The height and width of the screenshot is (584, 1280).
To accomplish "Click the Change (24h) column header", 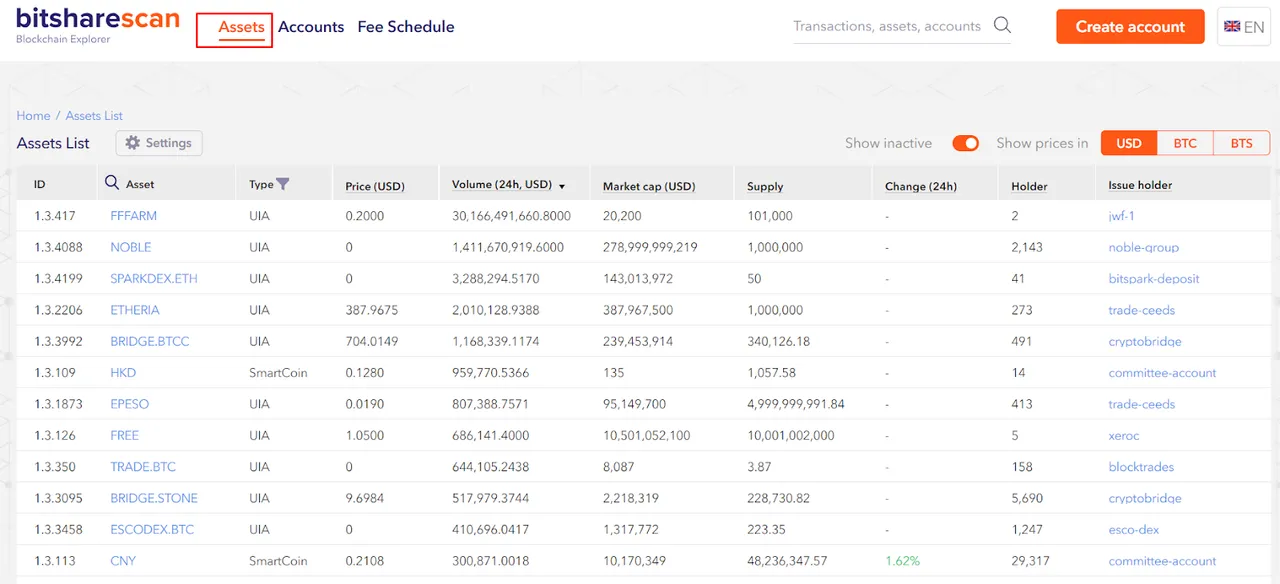I will [920, 186].
